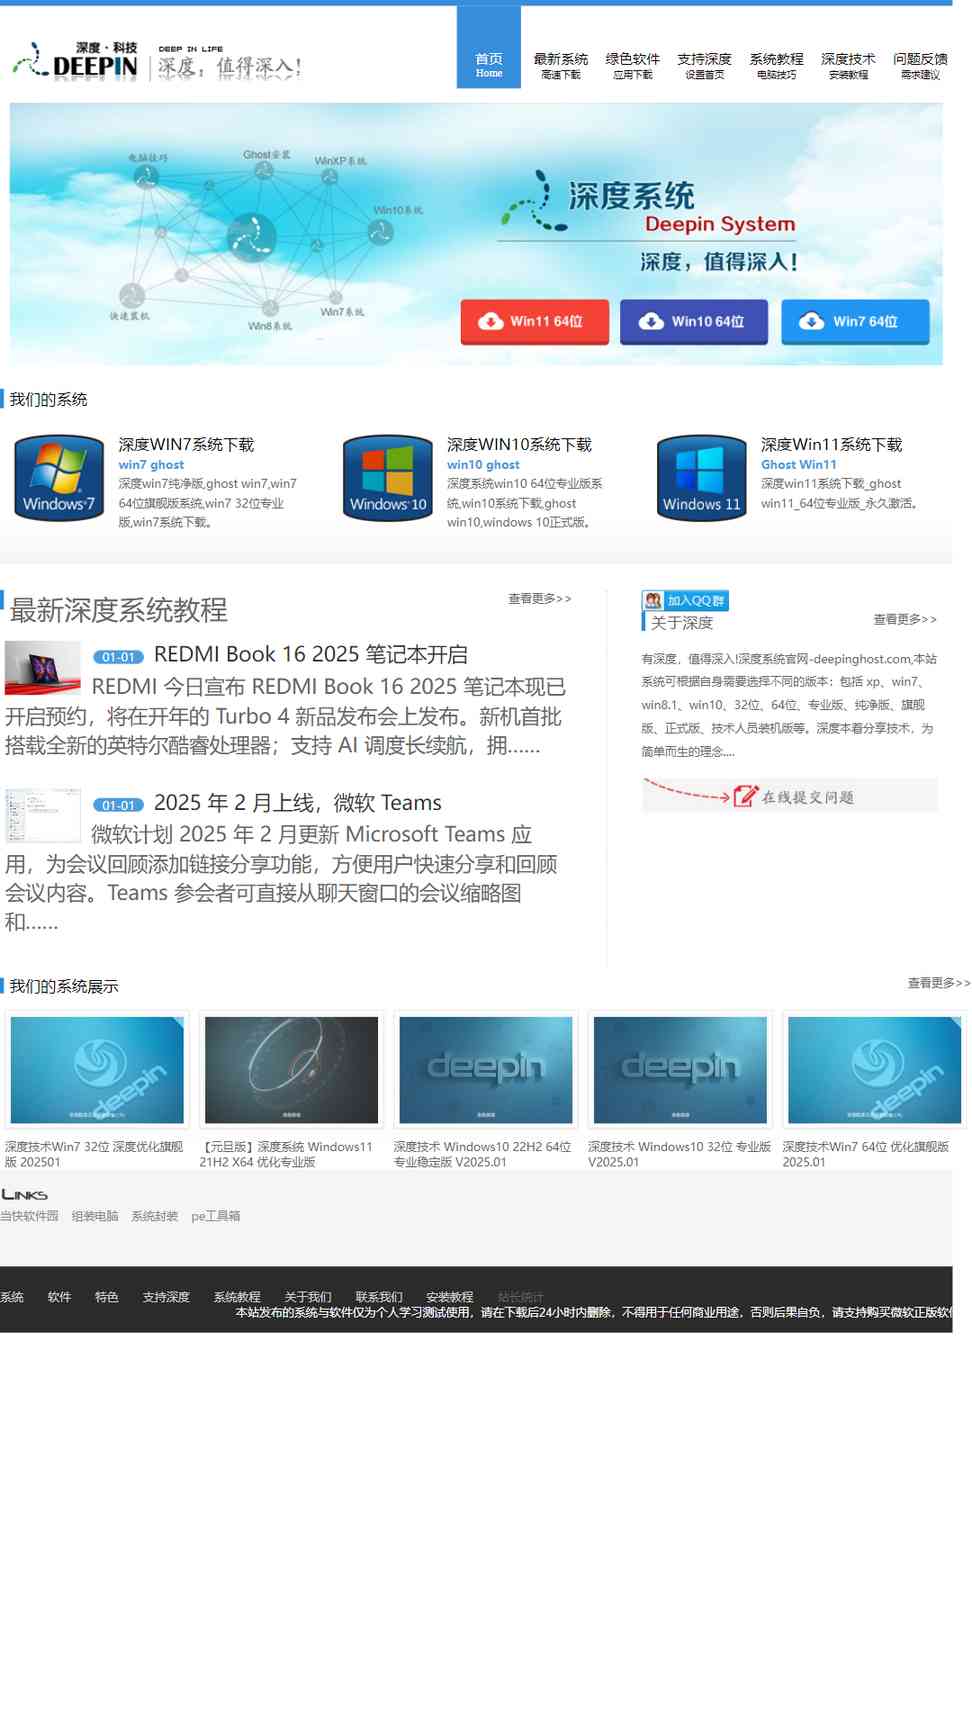Screen dimensions: 972x1728
Task: Open the REDMI Book laptop article thumbnail
Action: tap(43, 668)
